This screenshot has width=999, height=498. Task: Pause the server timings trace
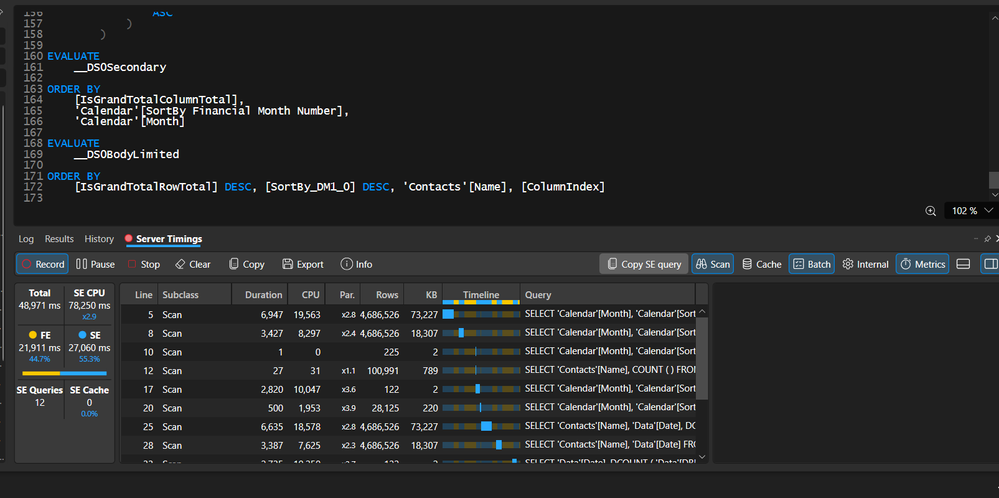point(95,264)
